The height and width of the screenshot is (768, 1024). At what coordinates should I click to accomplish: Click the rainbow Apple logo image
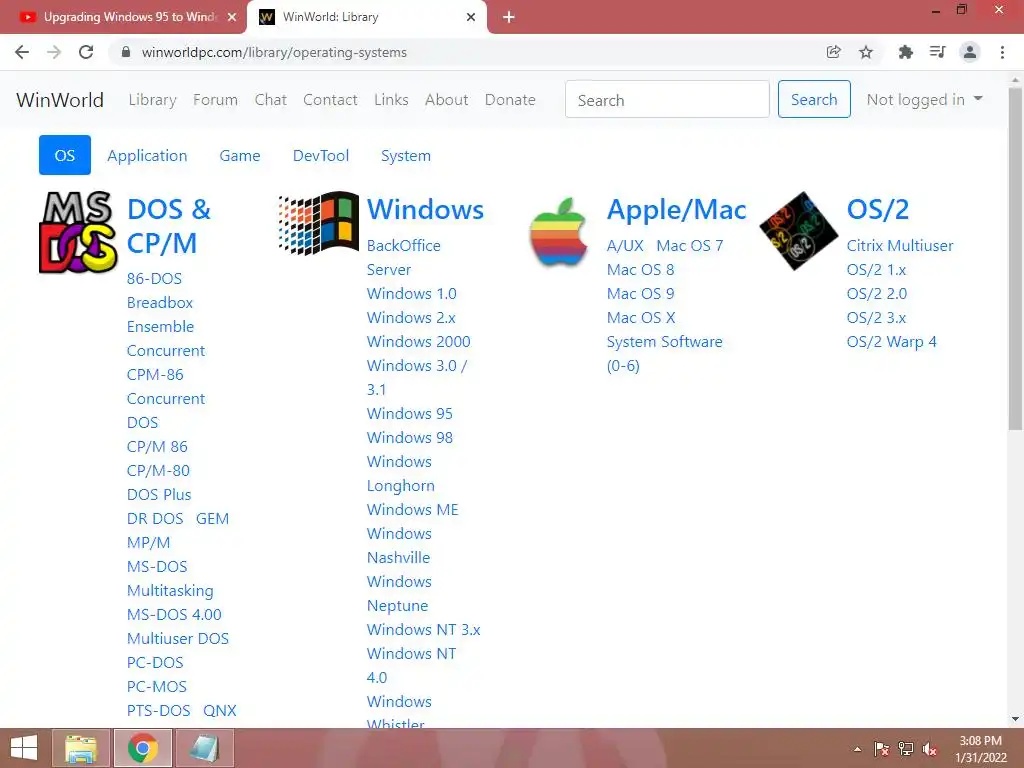(x=558, y=232)
